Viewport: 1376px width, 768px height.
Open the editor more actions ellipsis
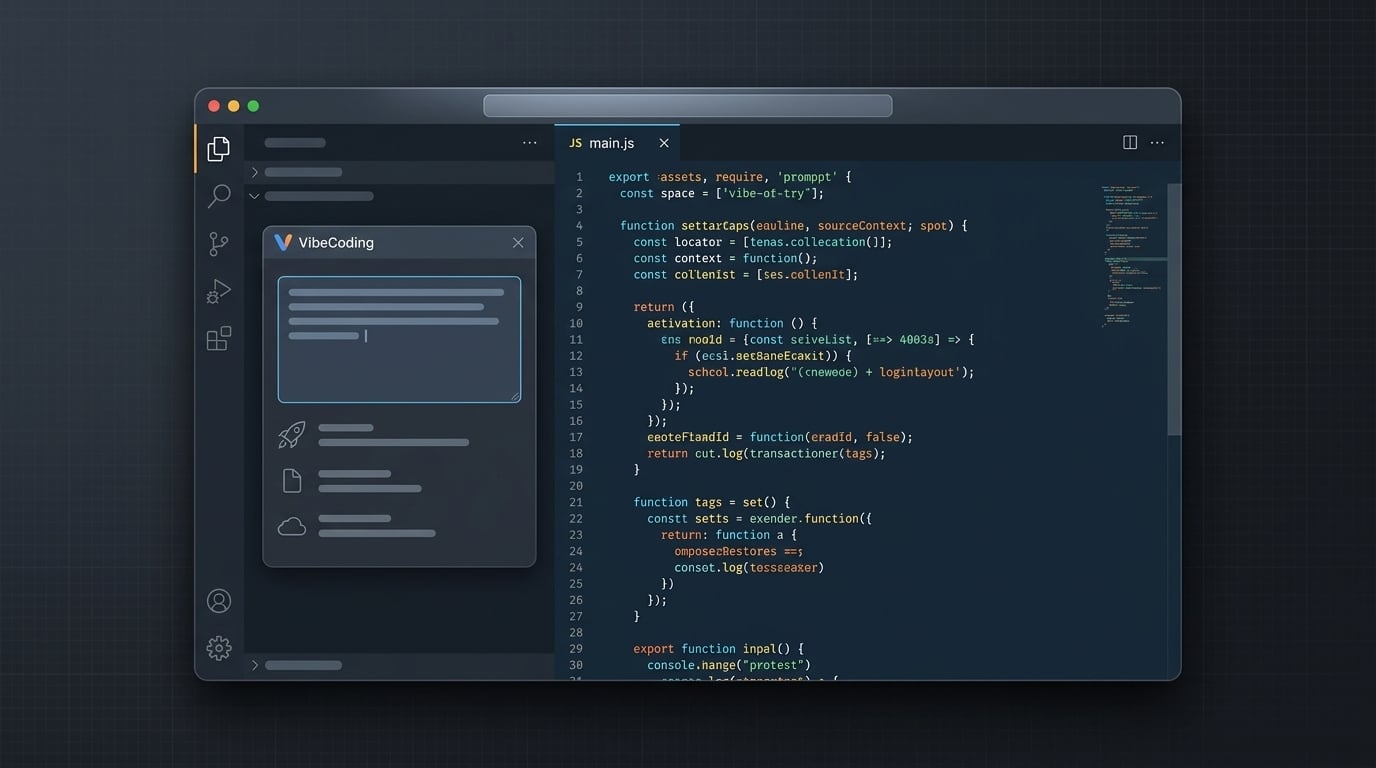pos(1157,143)
